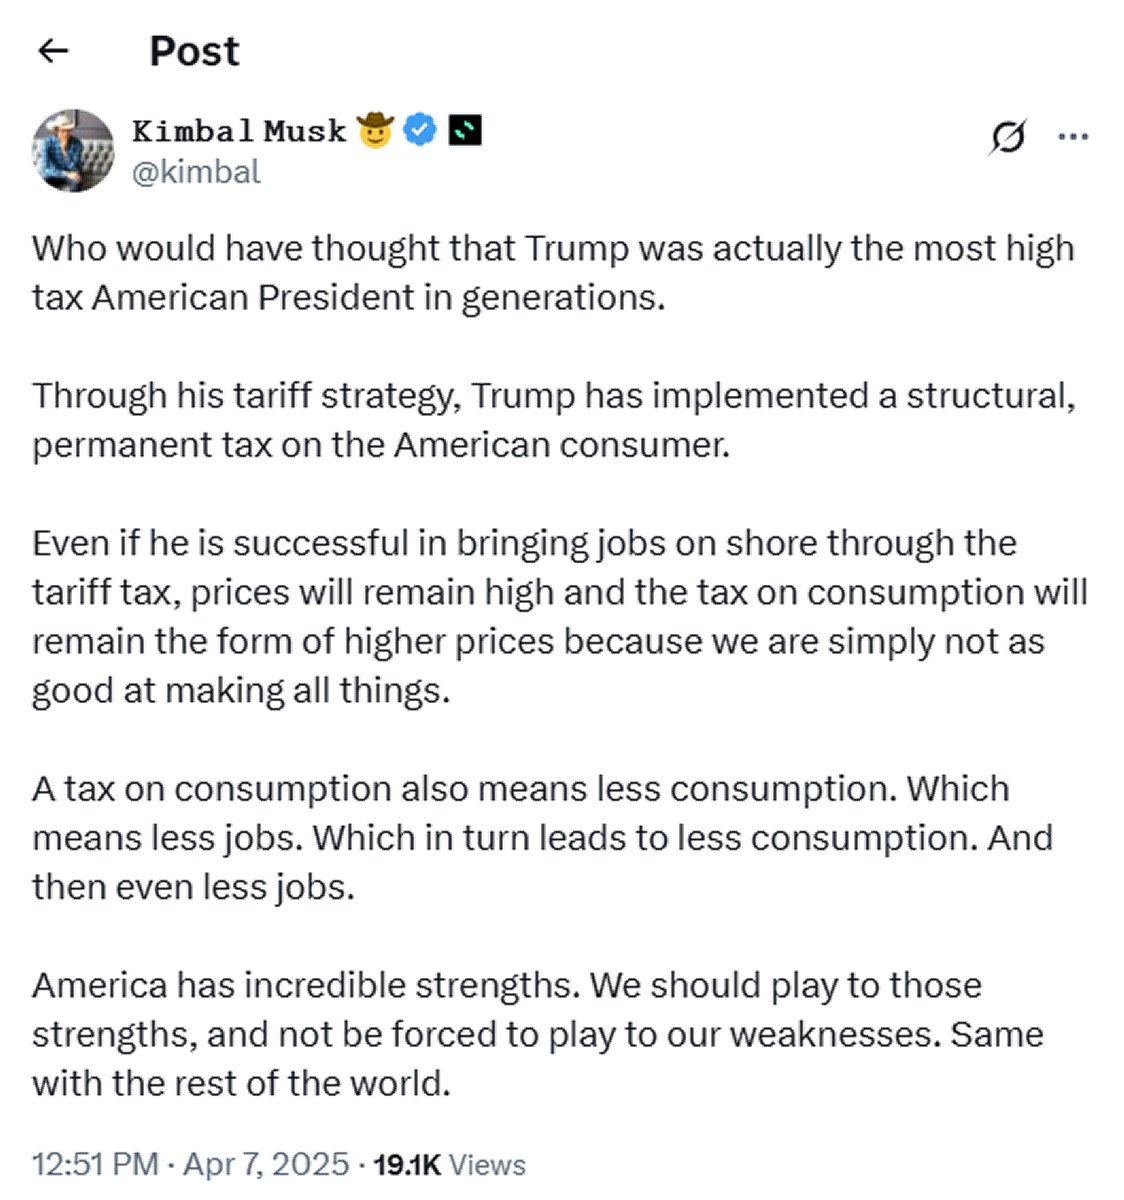
Task: Open the three-dot more options menu
Action: click(x=1073, y=137)
